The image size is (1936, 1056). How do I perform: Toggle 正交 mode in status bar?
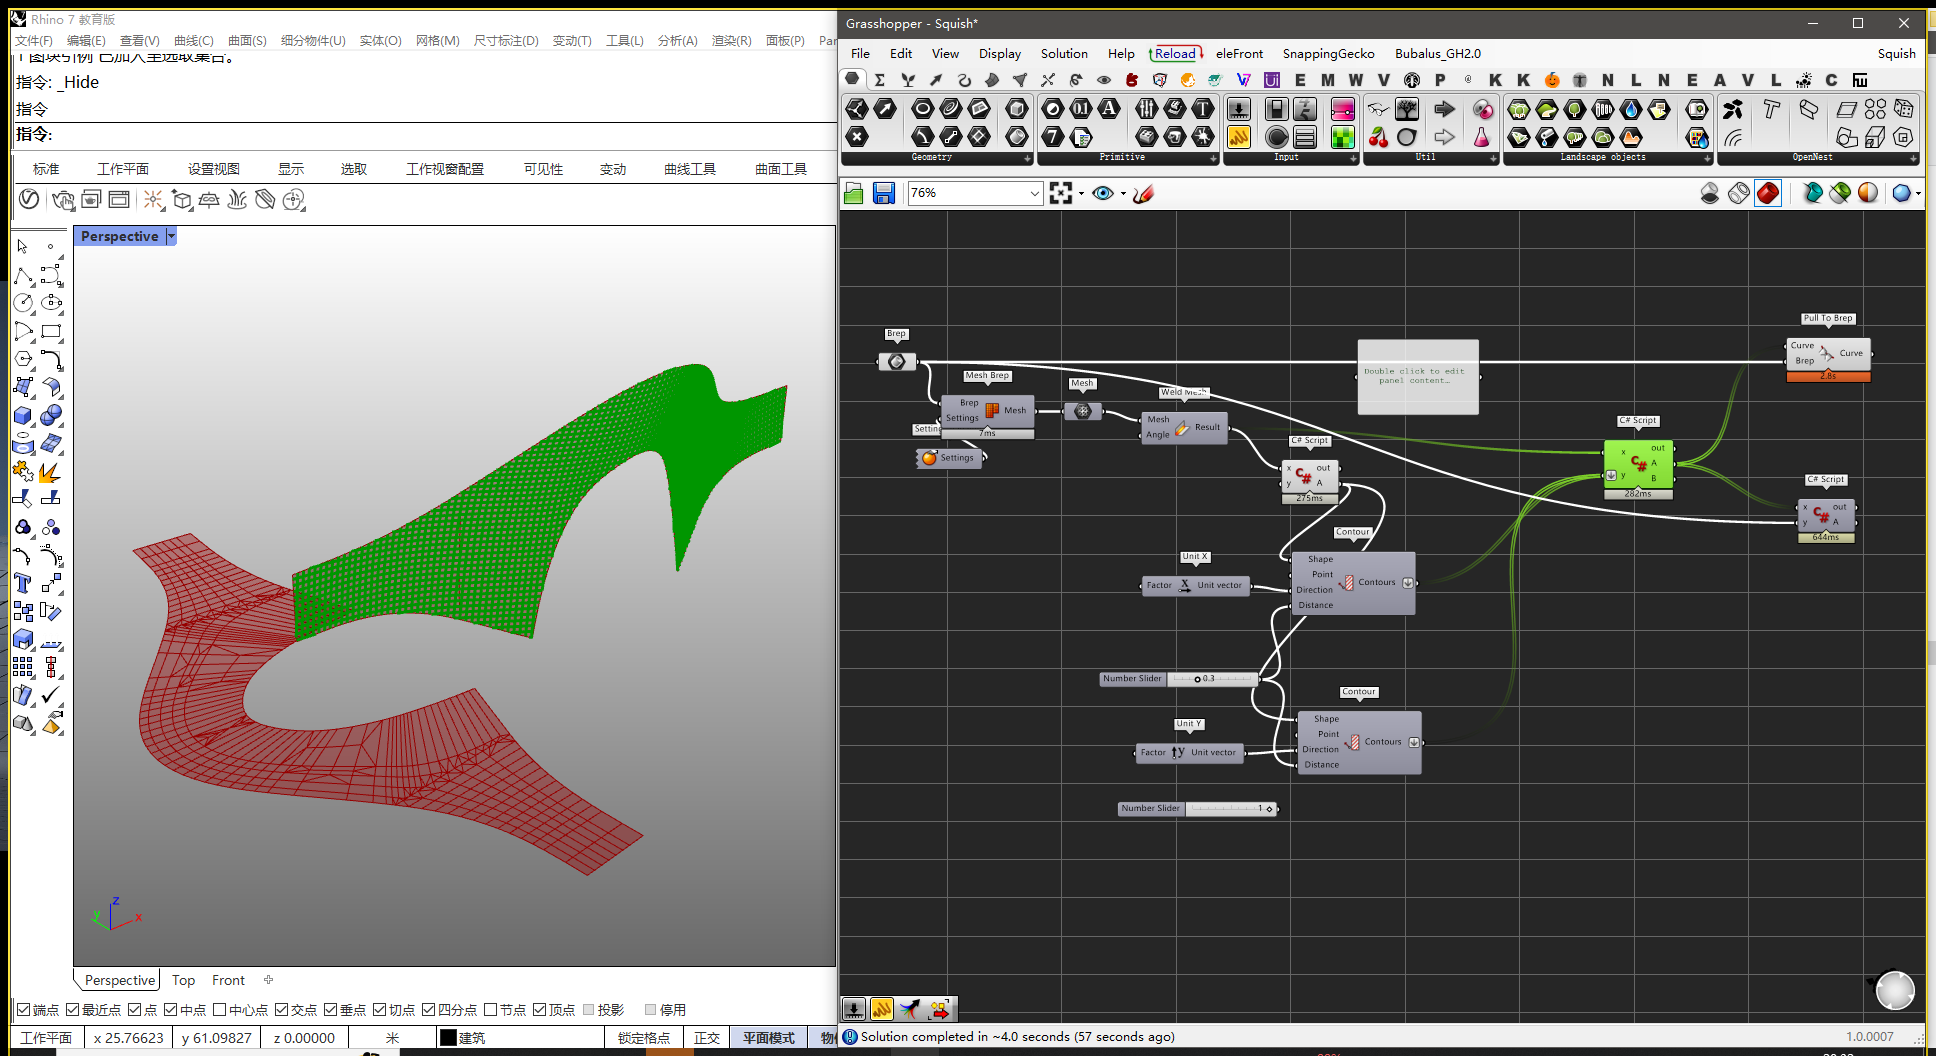click(x=707, y=1038)
